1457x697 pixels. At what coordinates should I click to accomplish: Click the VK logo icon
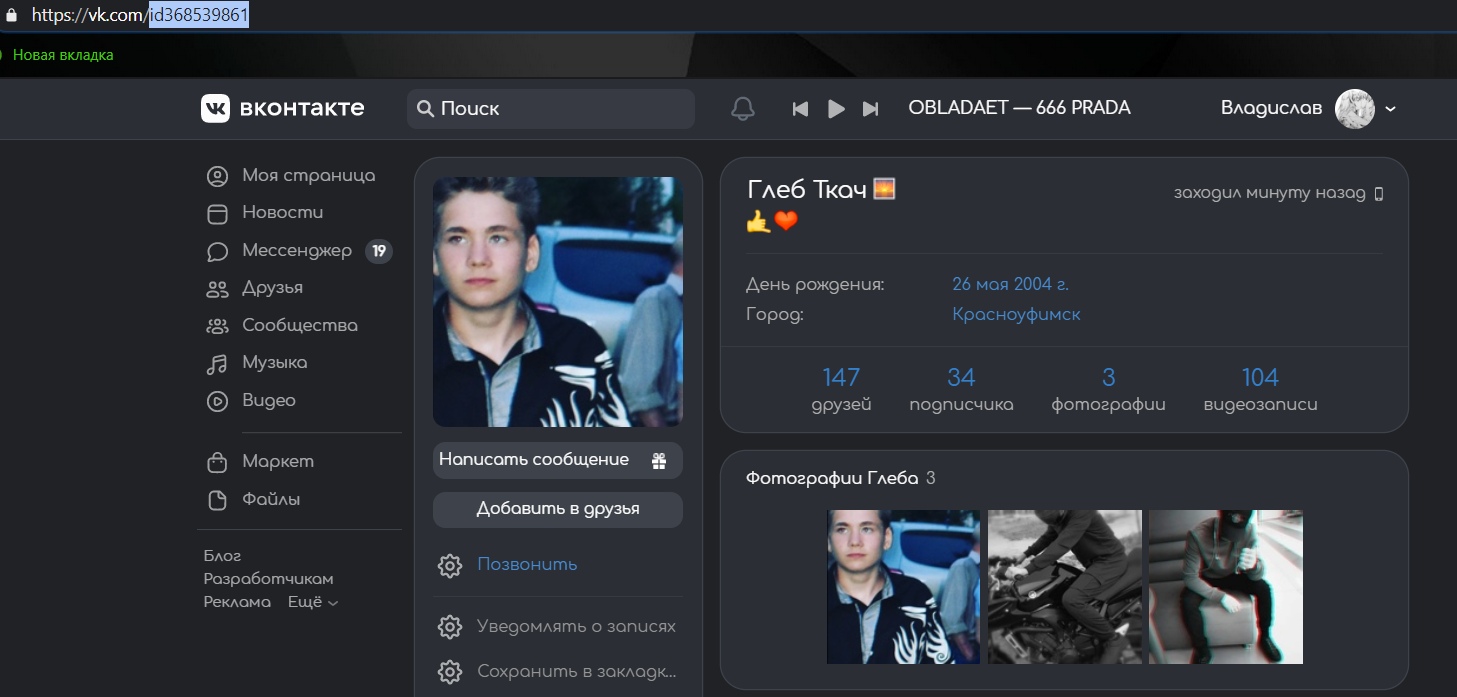click(x=215, y=108)
